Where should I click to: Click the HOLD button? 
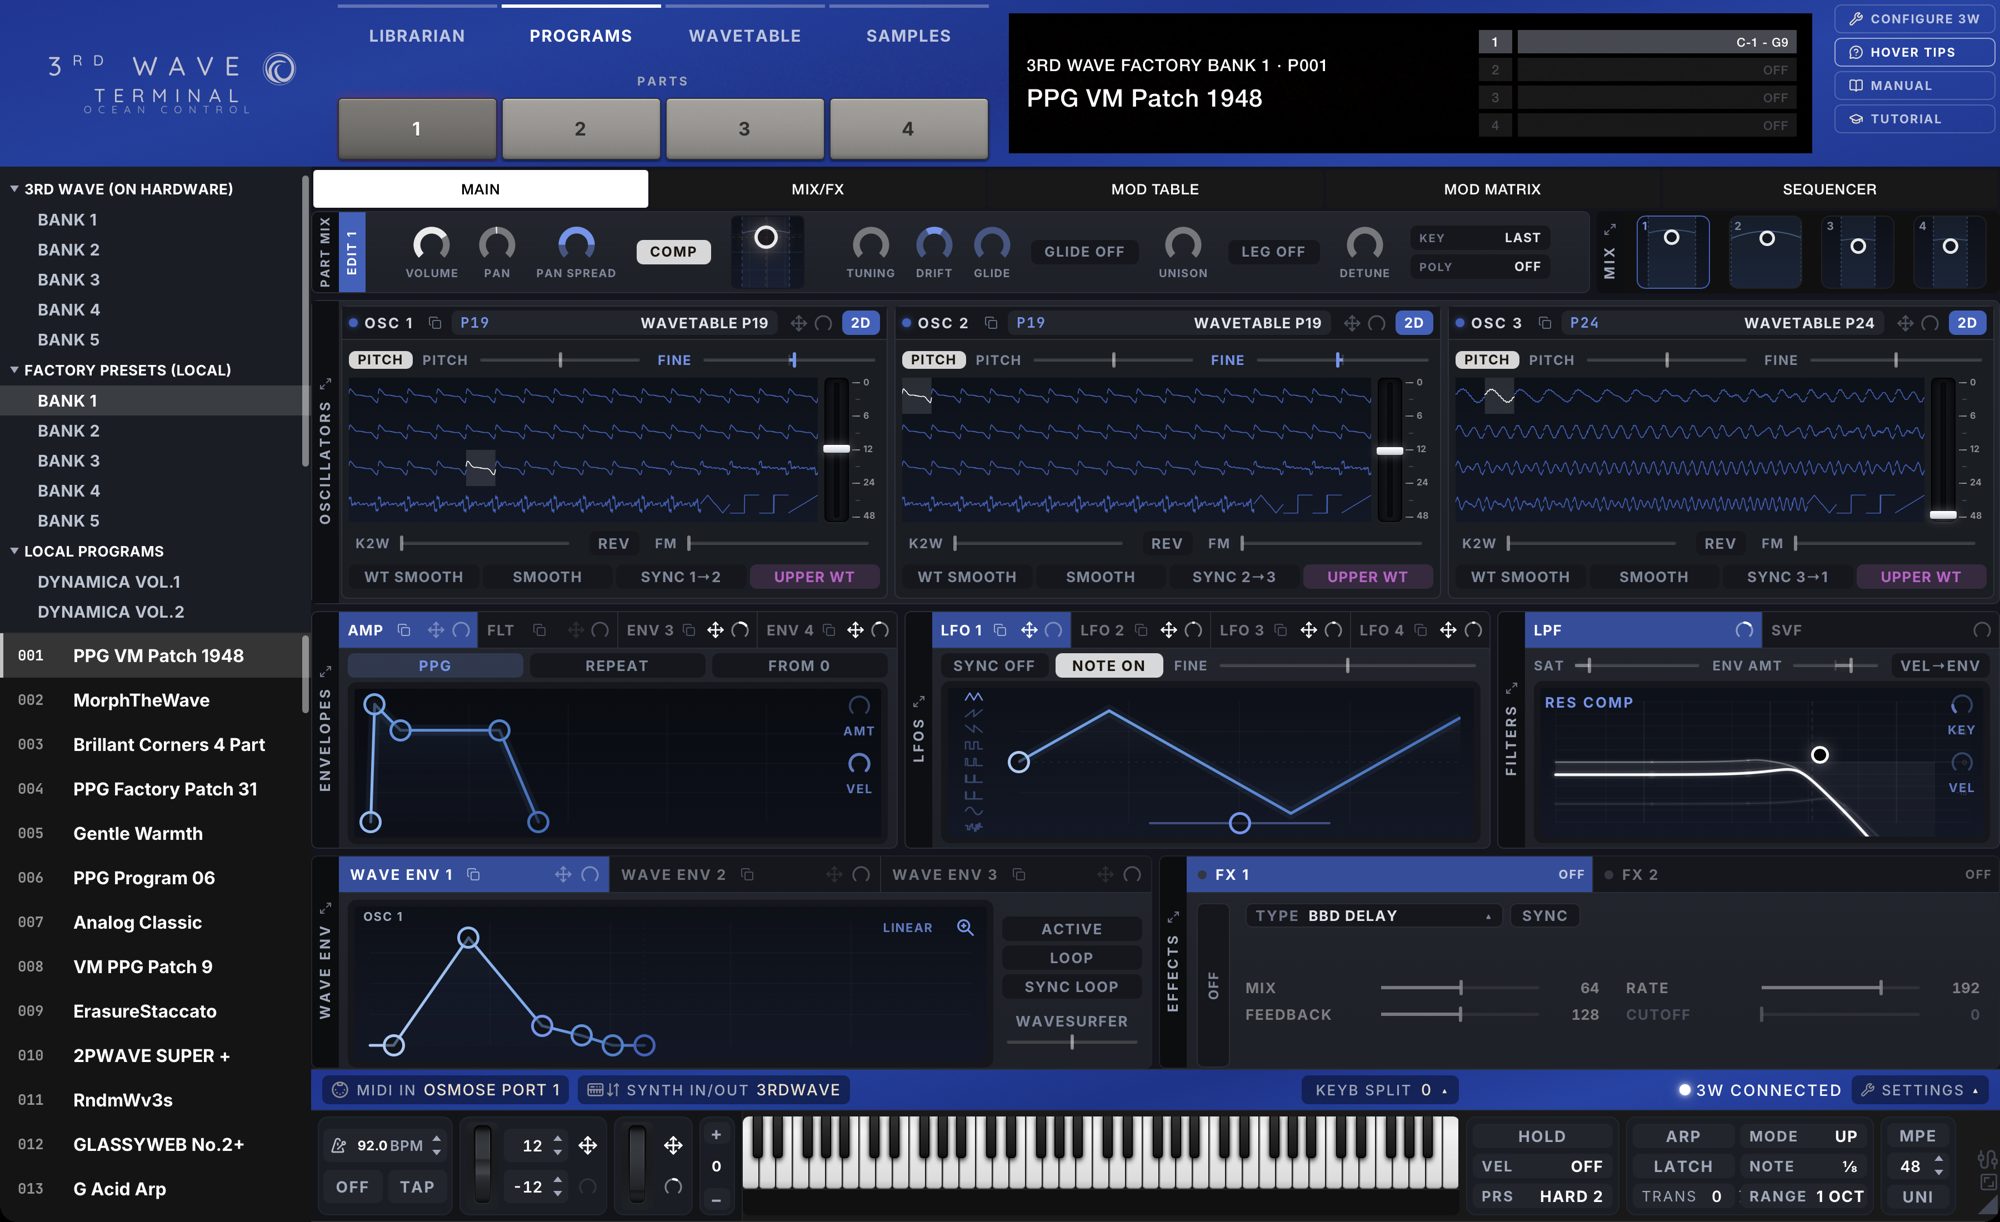(1542, 1137)
